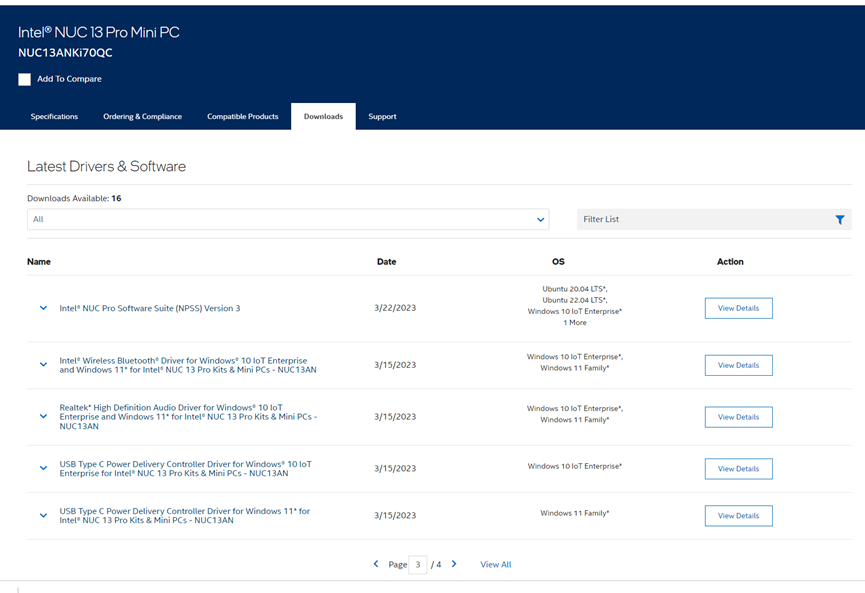The height and width of the screenshot is (593, 865).
Task: Click the View All link
Action: (x=496, y=564)
